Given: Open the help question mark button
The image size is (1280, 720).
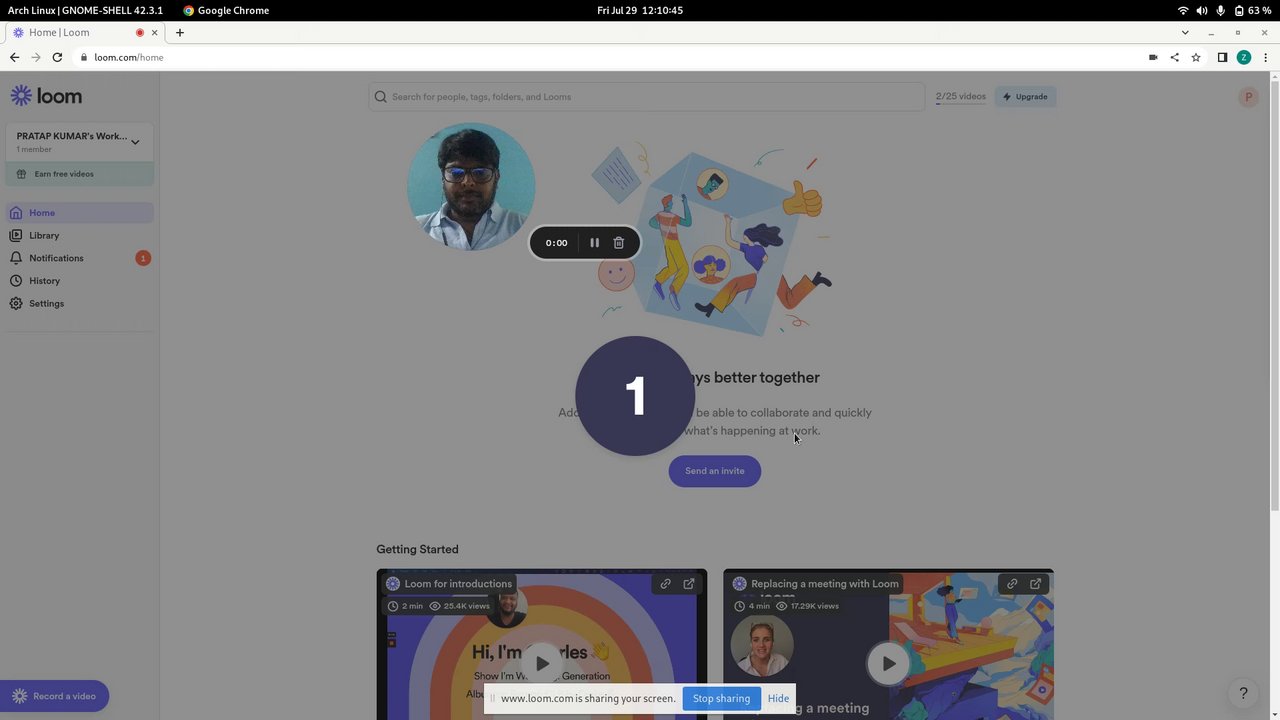Looking at the screenshot, I should click(x=1243, y=693).
